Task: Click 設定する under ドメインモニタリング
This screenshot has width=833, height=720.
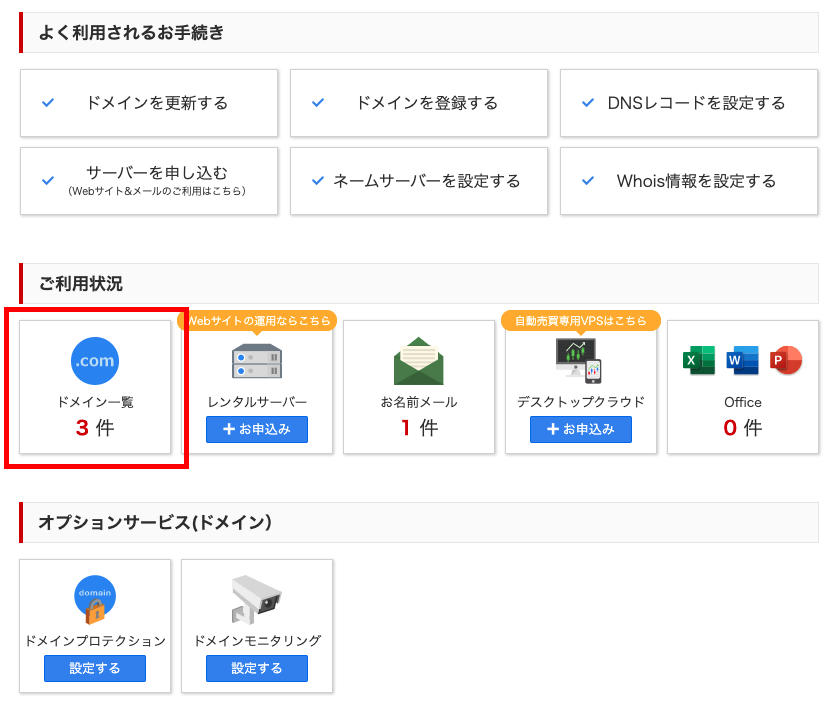Action: (257, 668)
